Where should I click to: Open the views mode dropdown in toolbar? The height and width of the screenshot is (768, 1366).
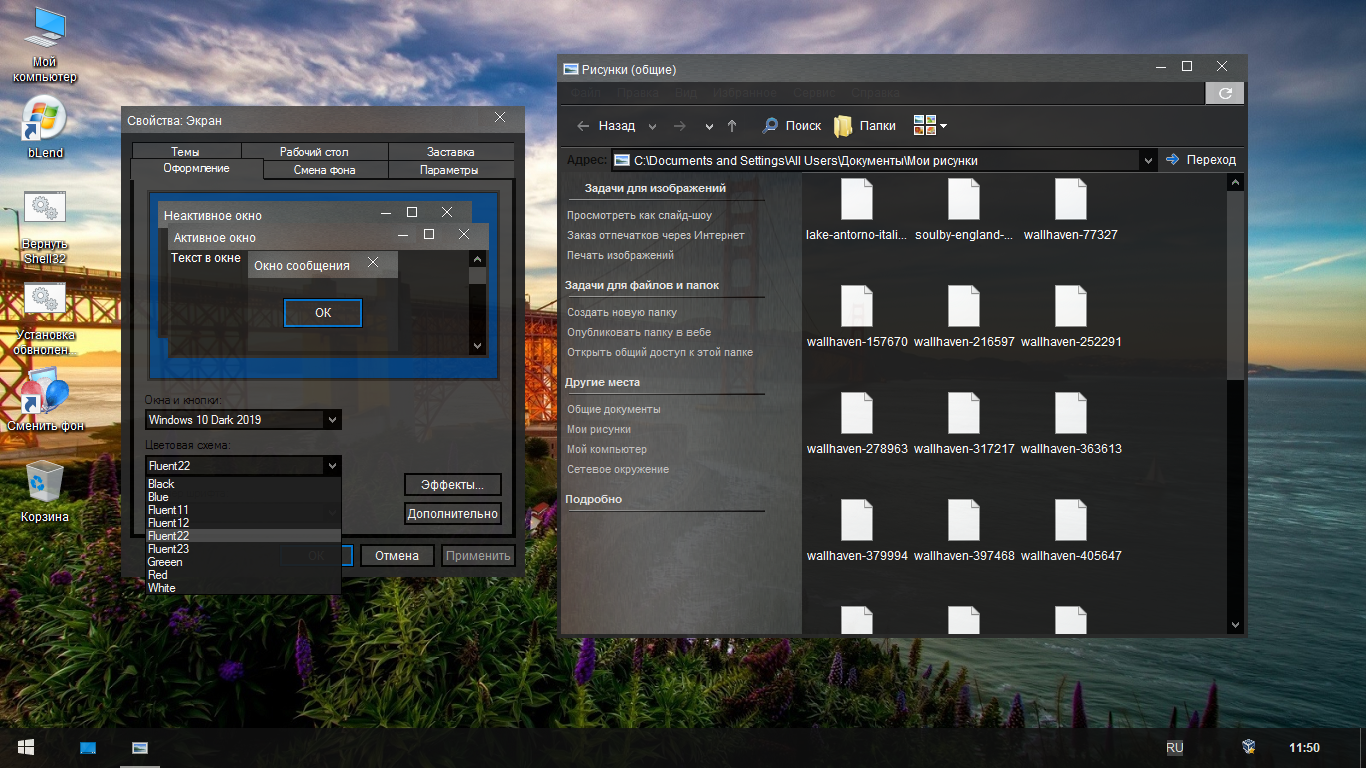click(930, 126)
